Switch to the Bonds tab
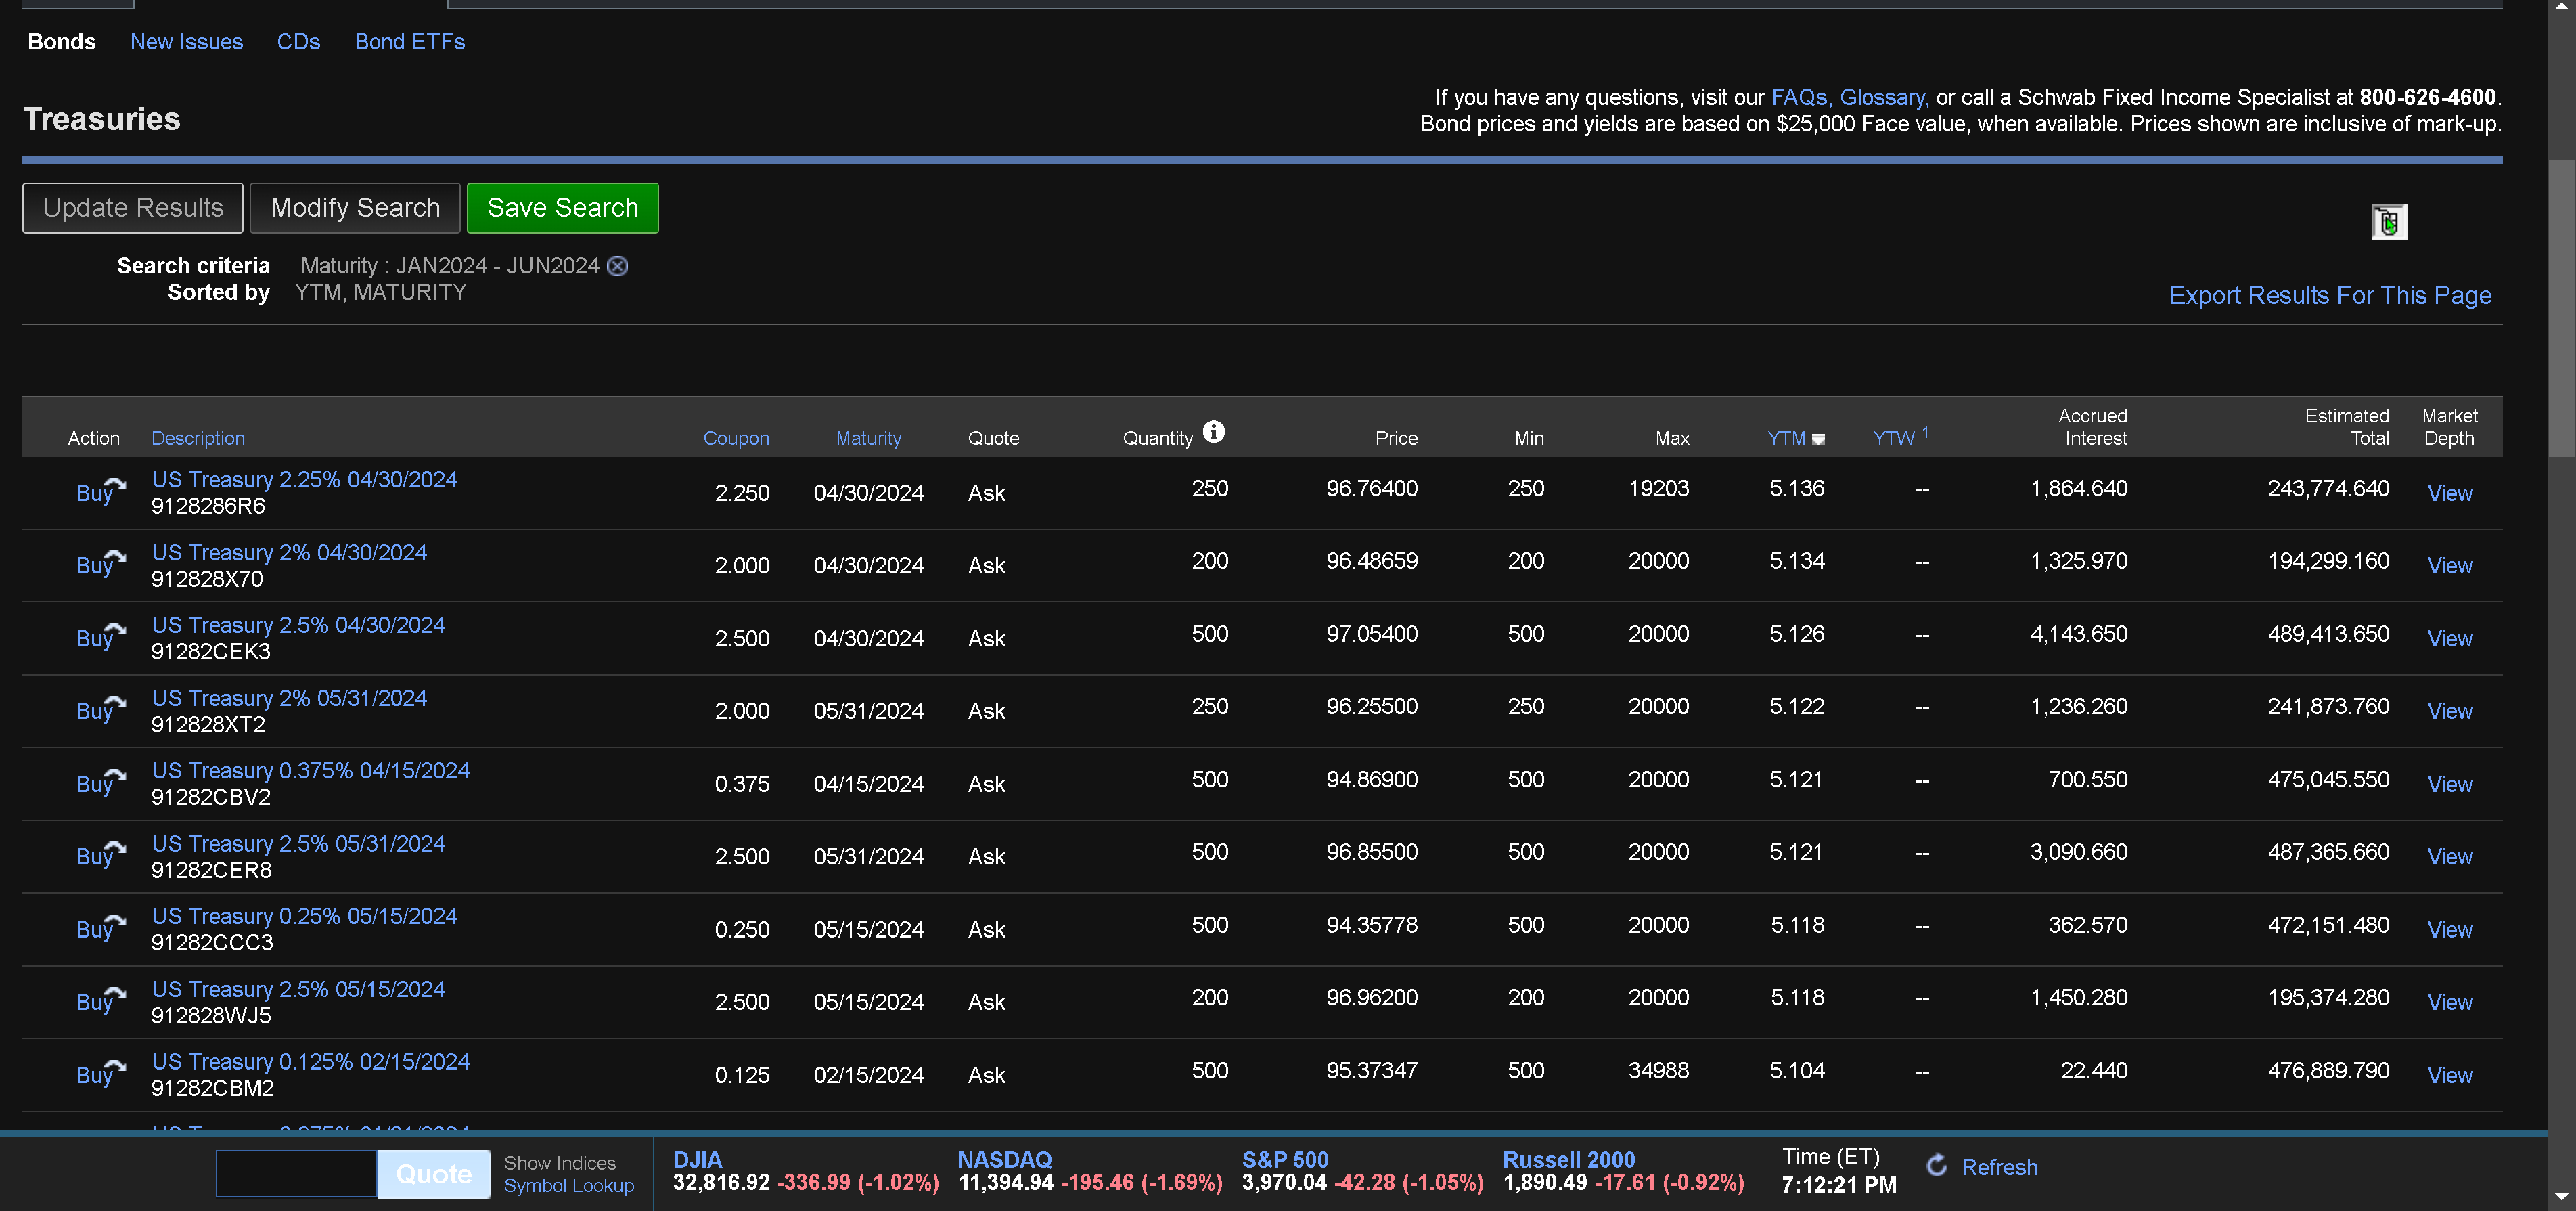 [62, 42]
